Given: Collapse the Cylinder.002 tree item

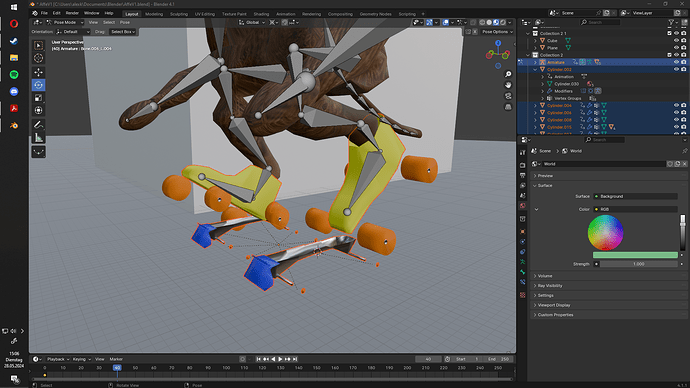Looking at the screenshot, I should coord(535,70).
